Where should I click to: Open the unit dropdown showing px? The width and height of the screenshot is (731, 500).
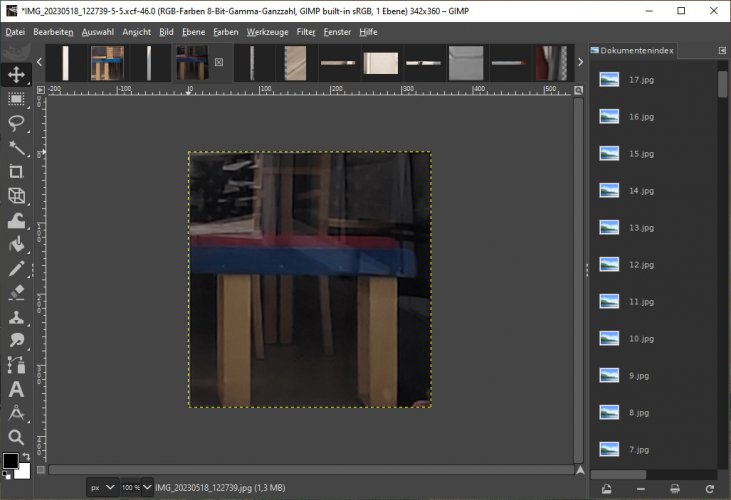103,487
